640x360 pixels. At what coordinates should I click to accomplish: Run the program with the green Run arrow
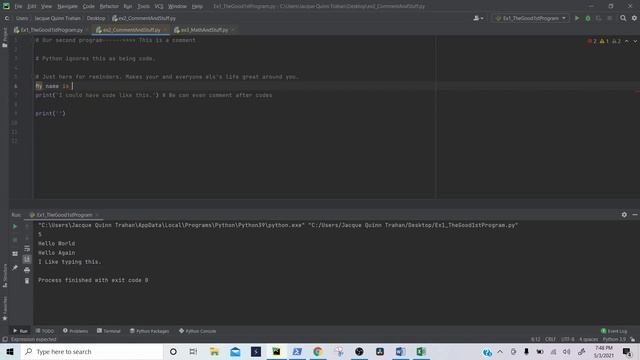coord(577,18)
